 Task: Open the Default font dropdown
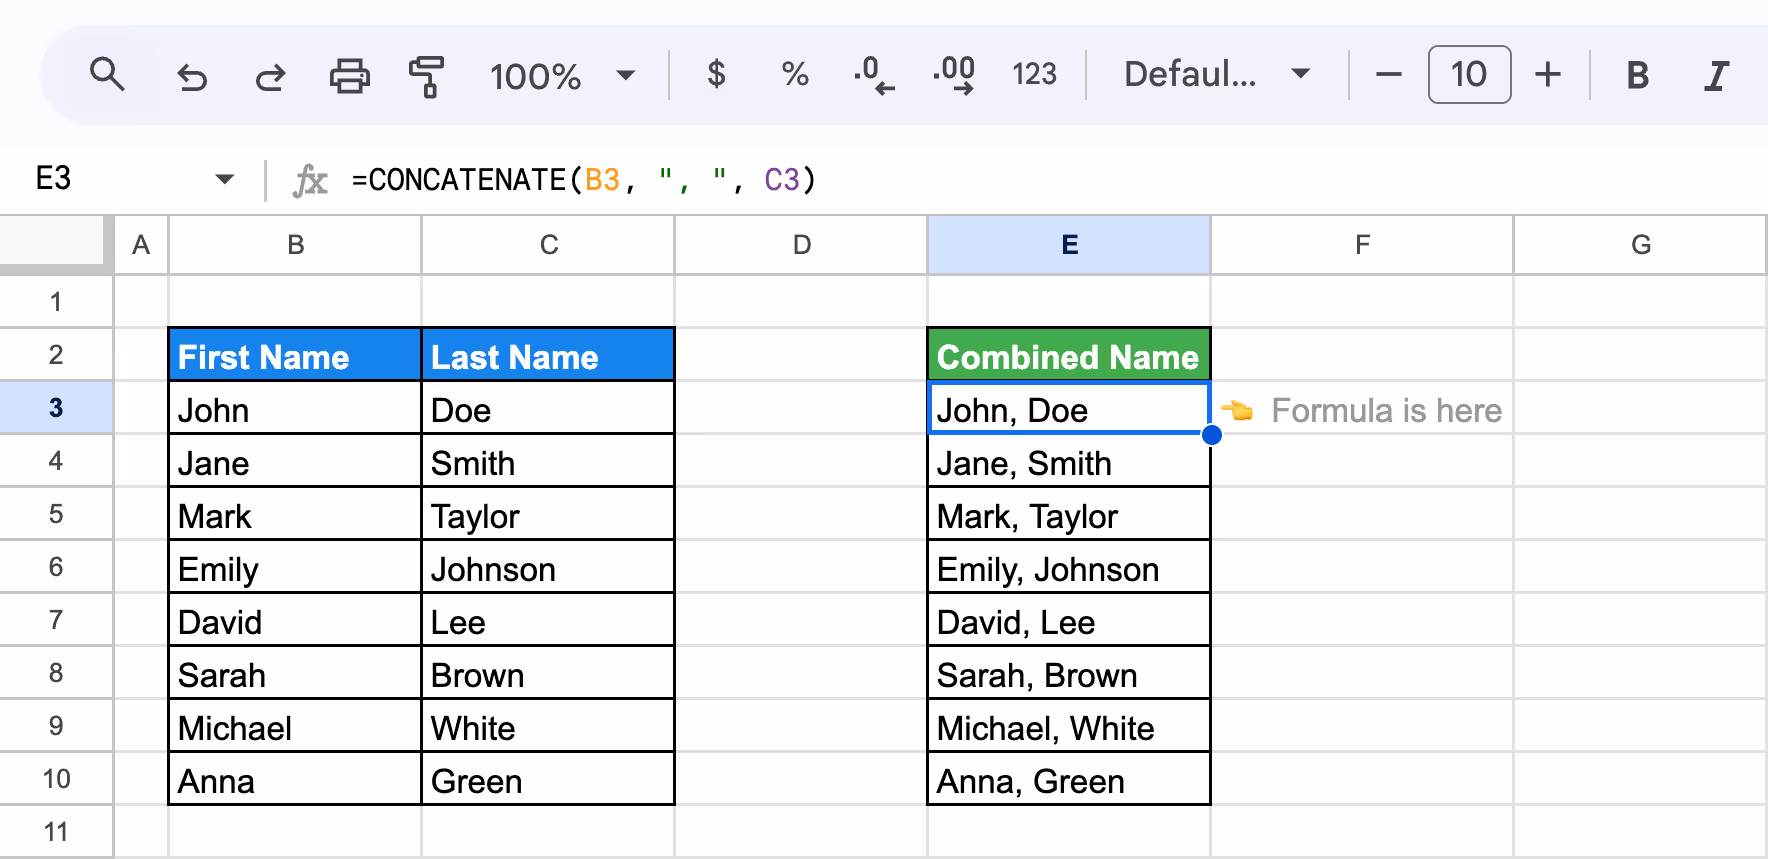(1217, 74)
